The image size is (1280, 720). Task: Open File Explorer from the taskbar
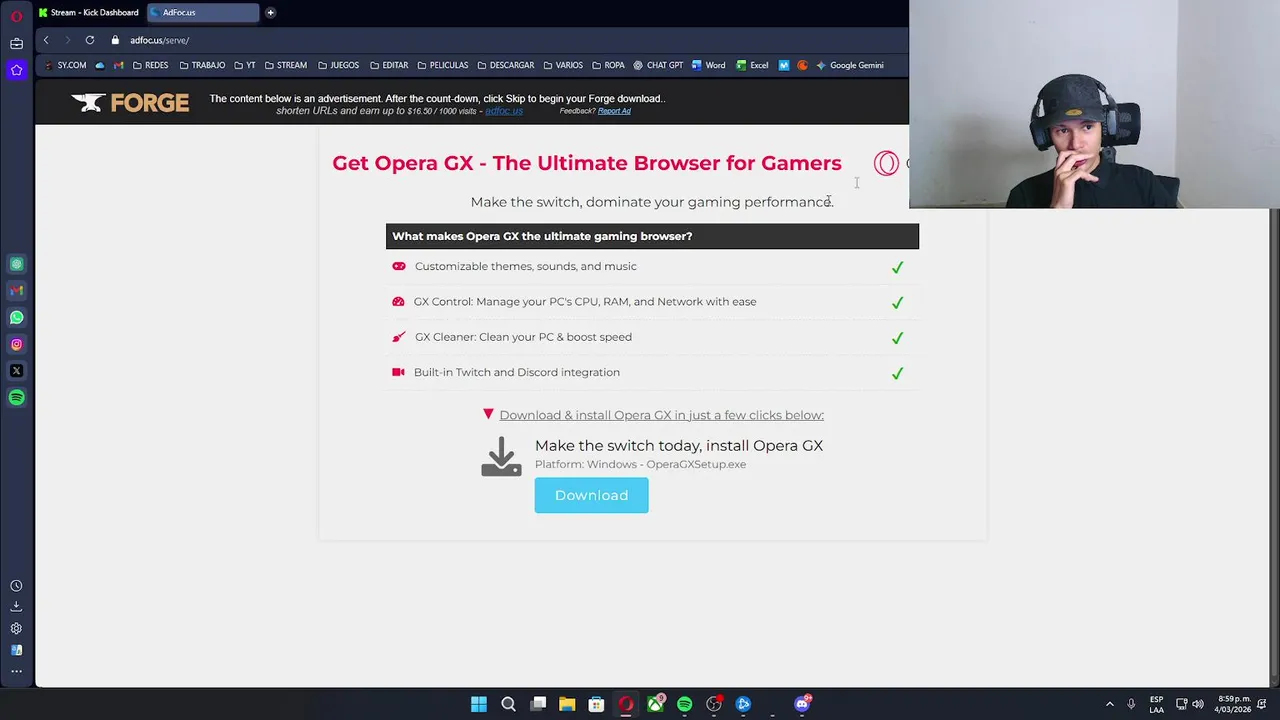(567, 704)
